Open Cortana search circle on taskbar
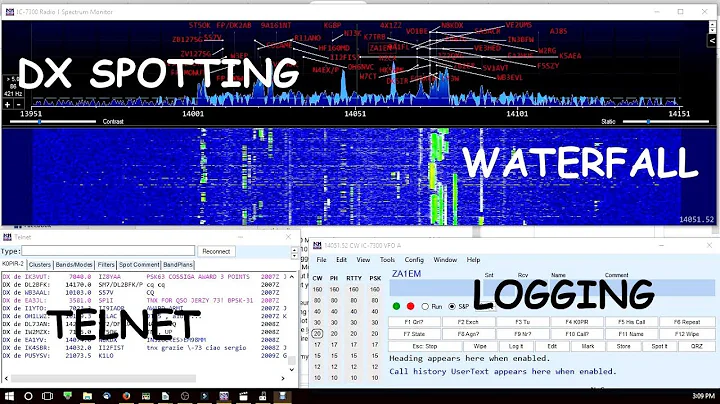Image resolution: width=720 pixels, height=404 pixels. point(28,396)
